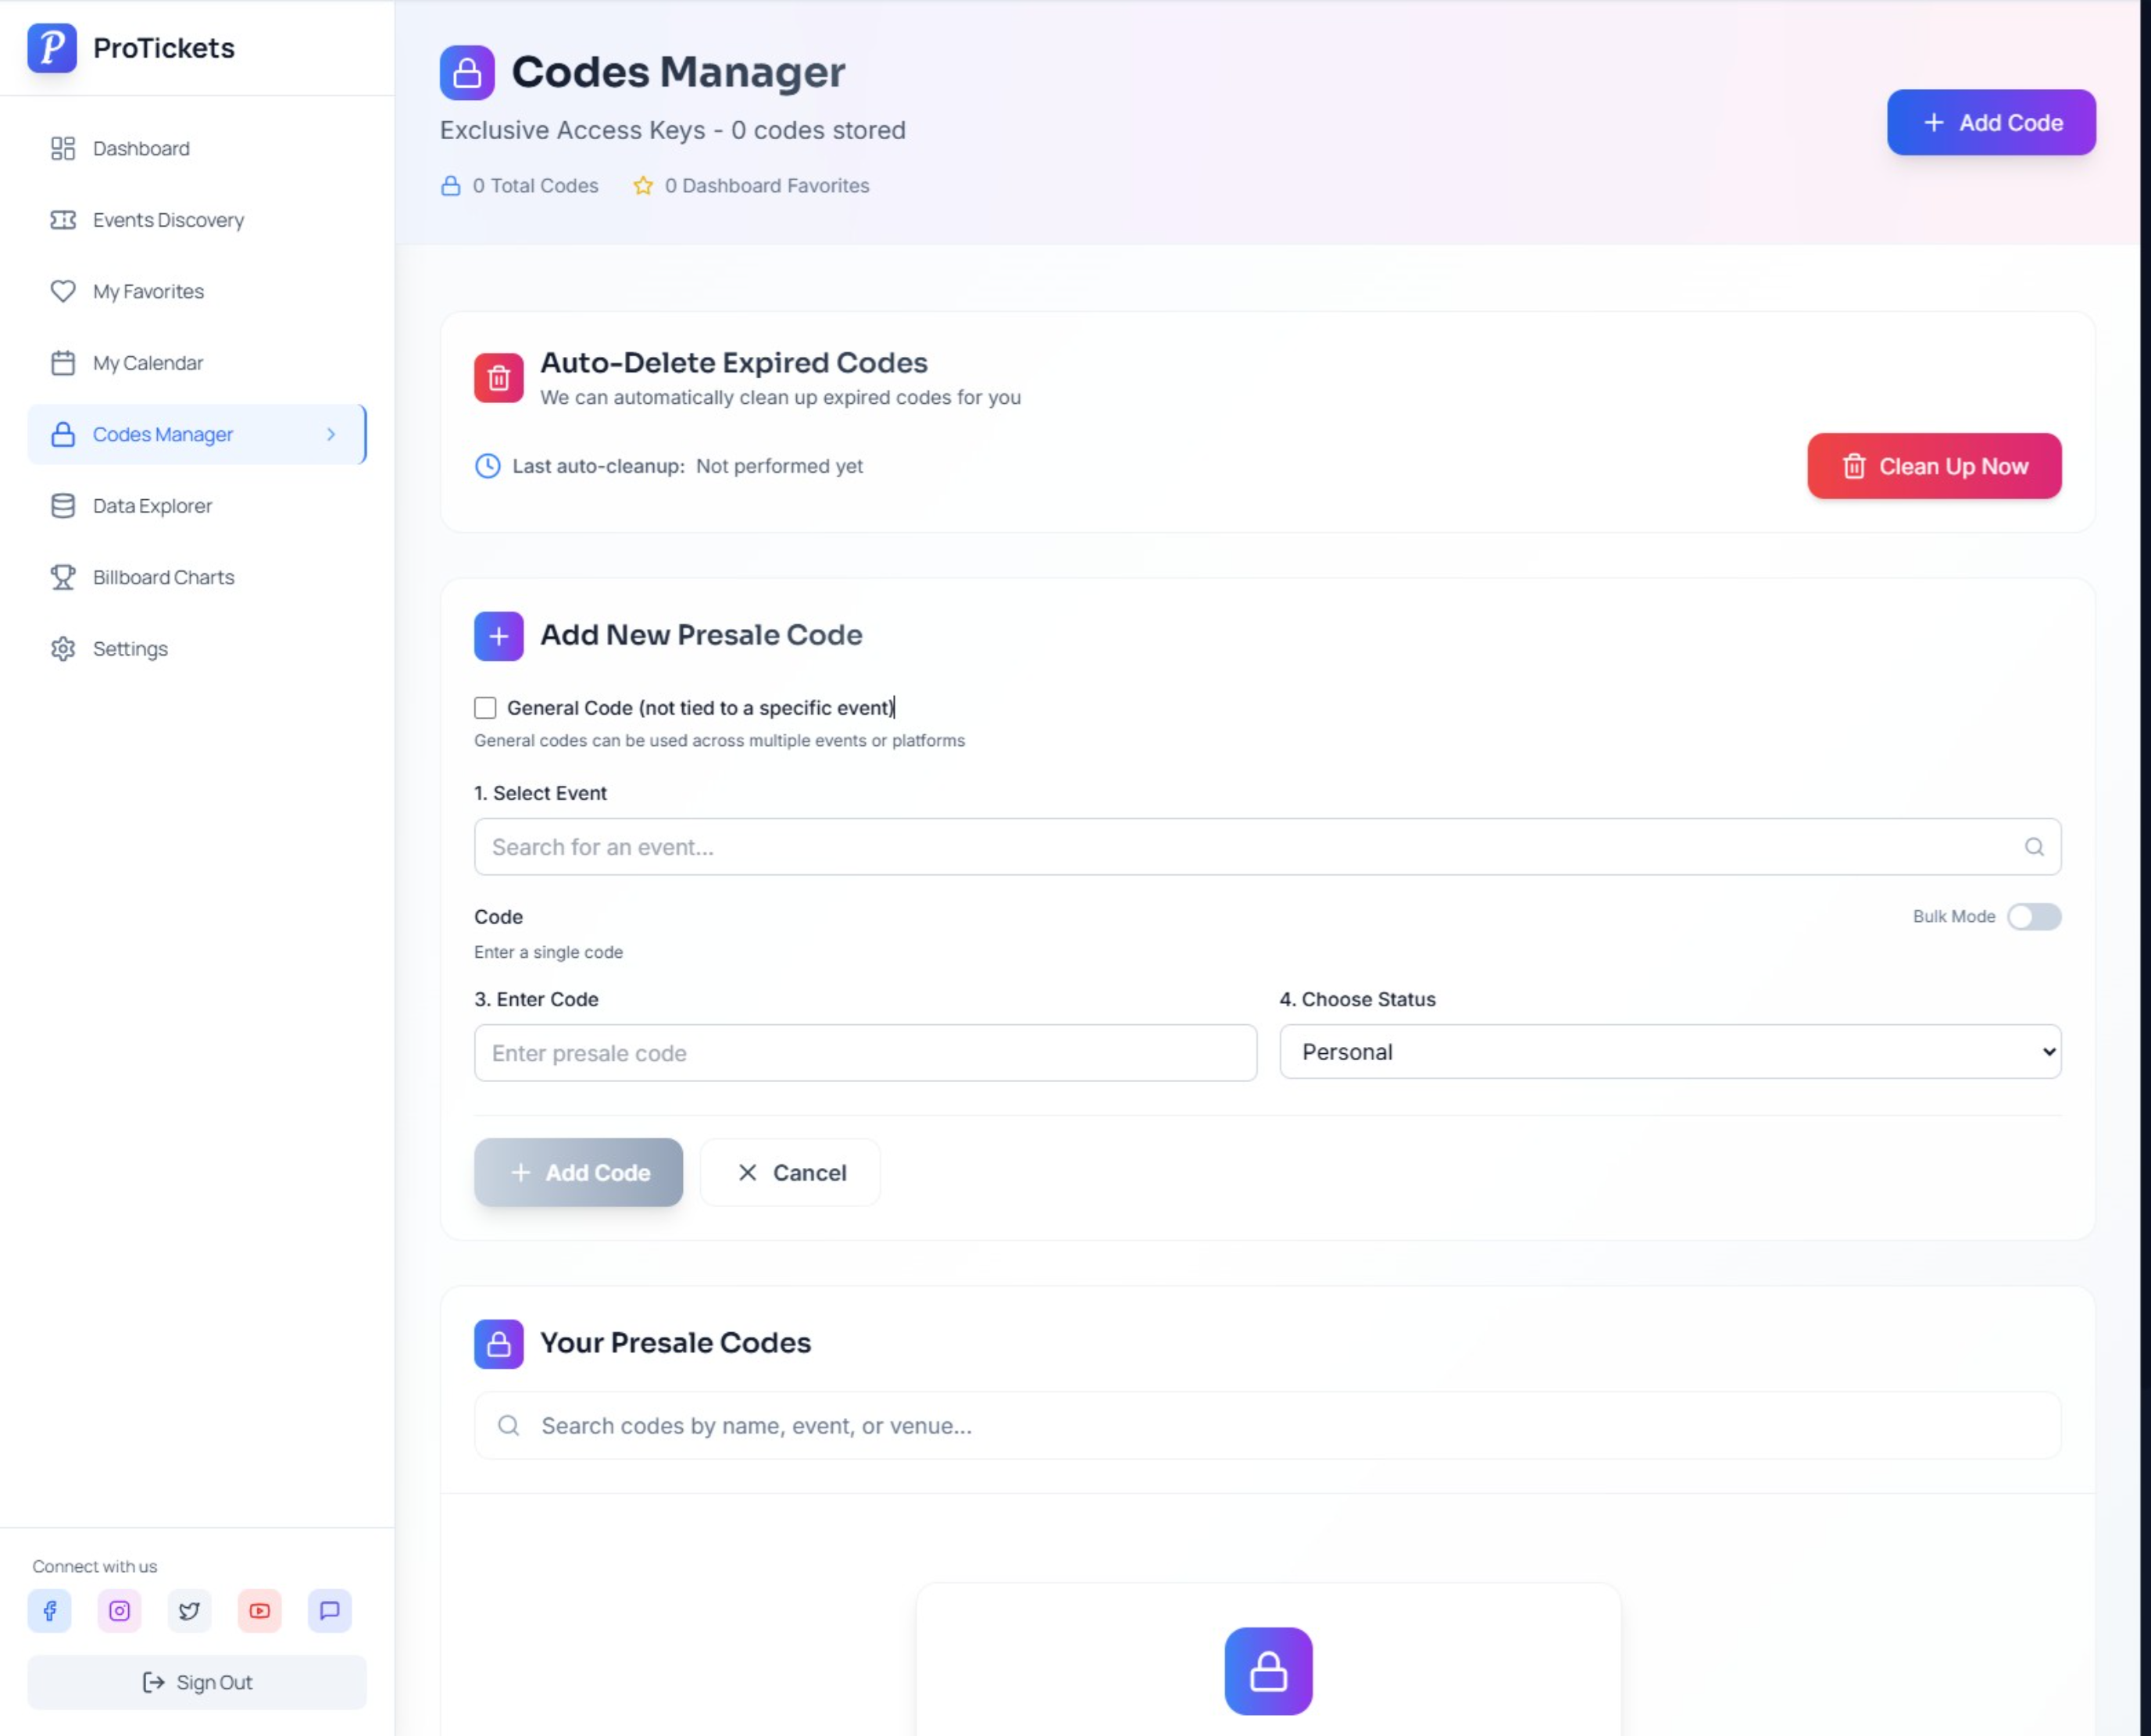Screen dimensions: 2151x1736
Task: Open Events Discovery page
Action: pos(197,220)
